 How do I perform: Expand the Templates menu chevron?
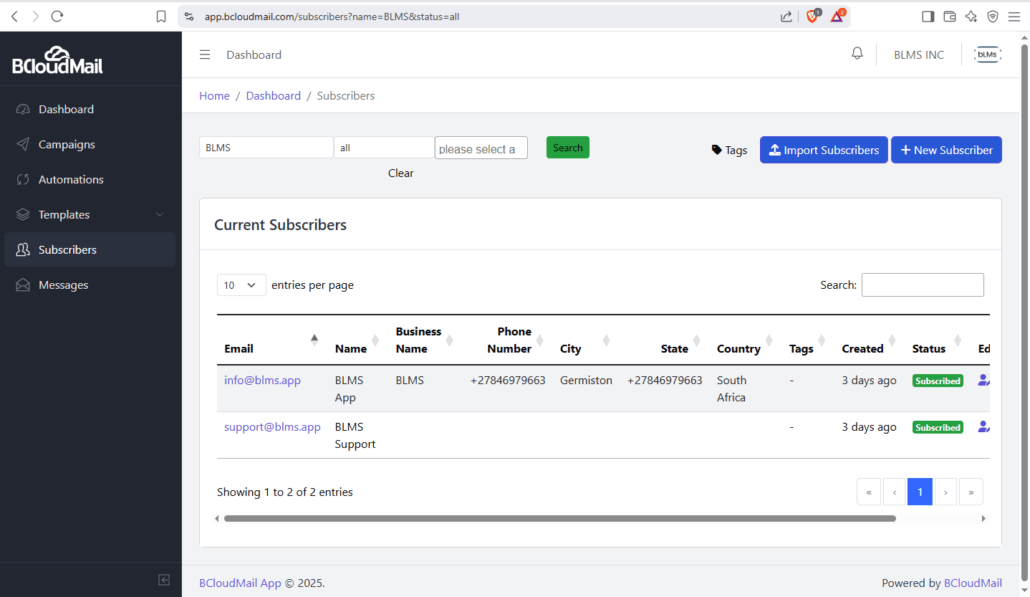[160, 215]
